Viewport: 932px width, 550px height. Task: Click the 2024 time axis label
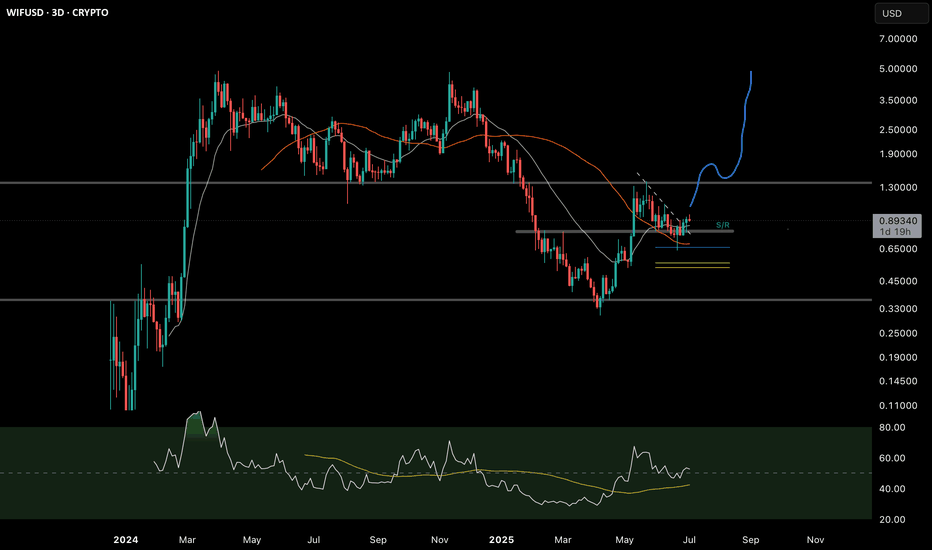pyautogui.click(x=125, y=540)
